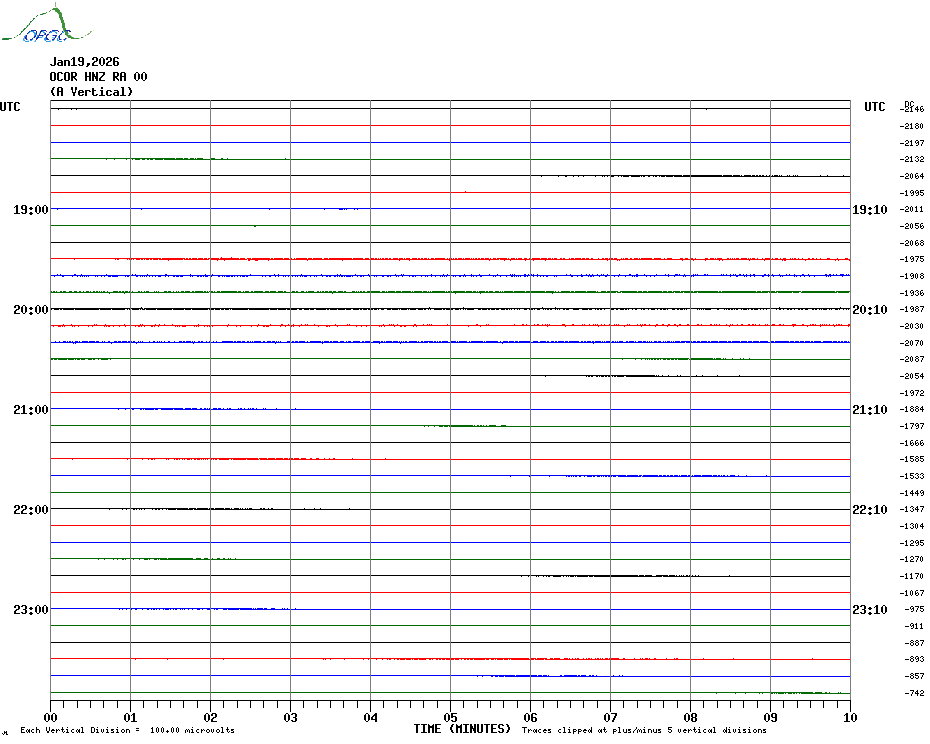This screenshot has height=744, width=930.
Task: Click the -742 DC offset value
Action: (x=914, y=693)
